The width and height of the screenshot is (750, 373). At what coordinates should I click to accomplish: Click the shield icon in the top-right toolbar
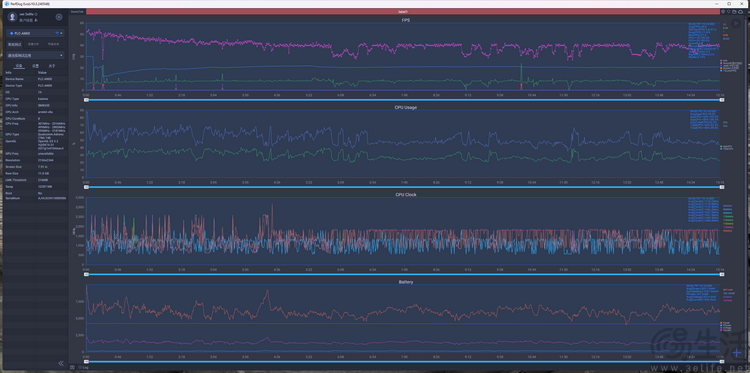click(x=723, y=11)
